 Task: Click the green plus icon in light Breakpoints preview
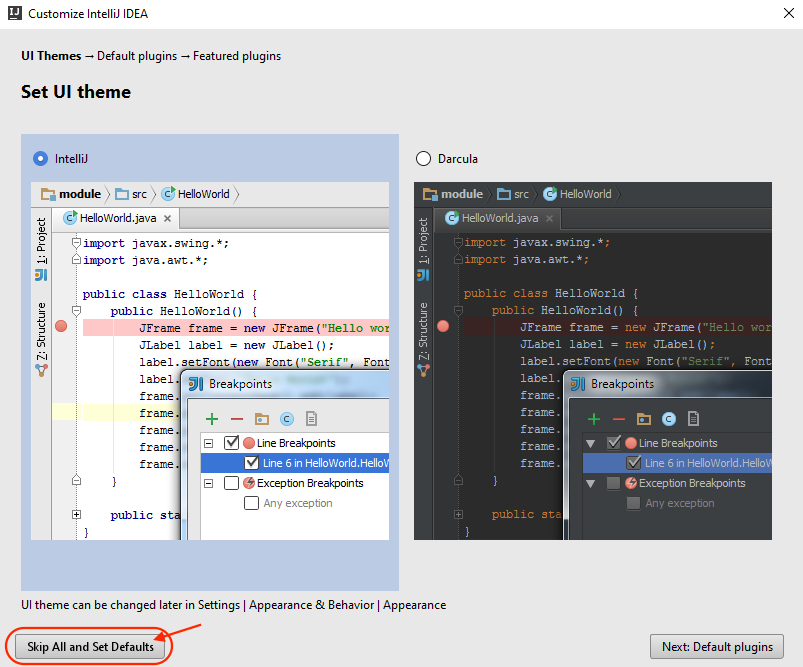tap(211, 419)
